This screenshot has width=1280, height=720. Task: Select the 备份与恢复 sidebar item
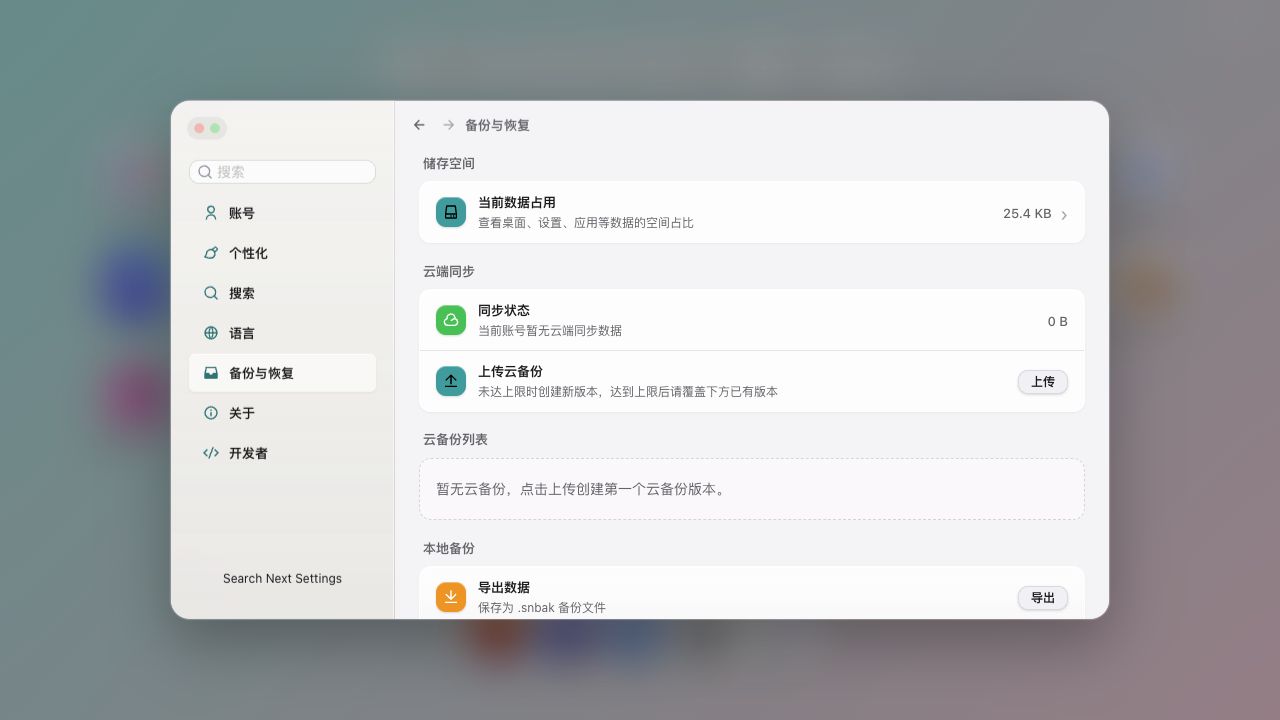point(282,373)
